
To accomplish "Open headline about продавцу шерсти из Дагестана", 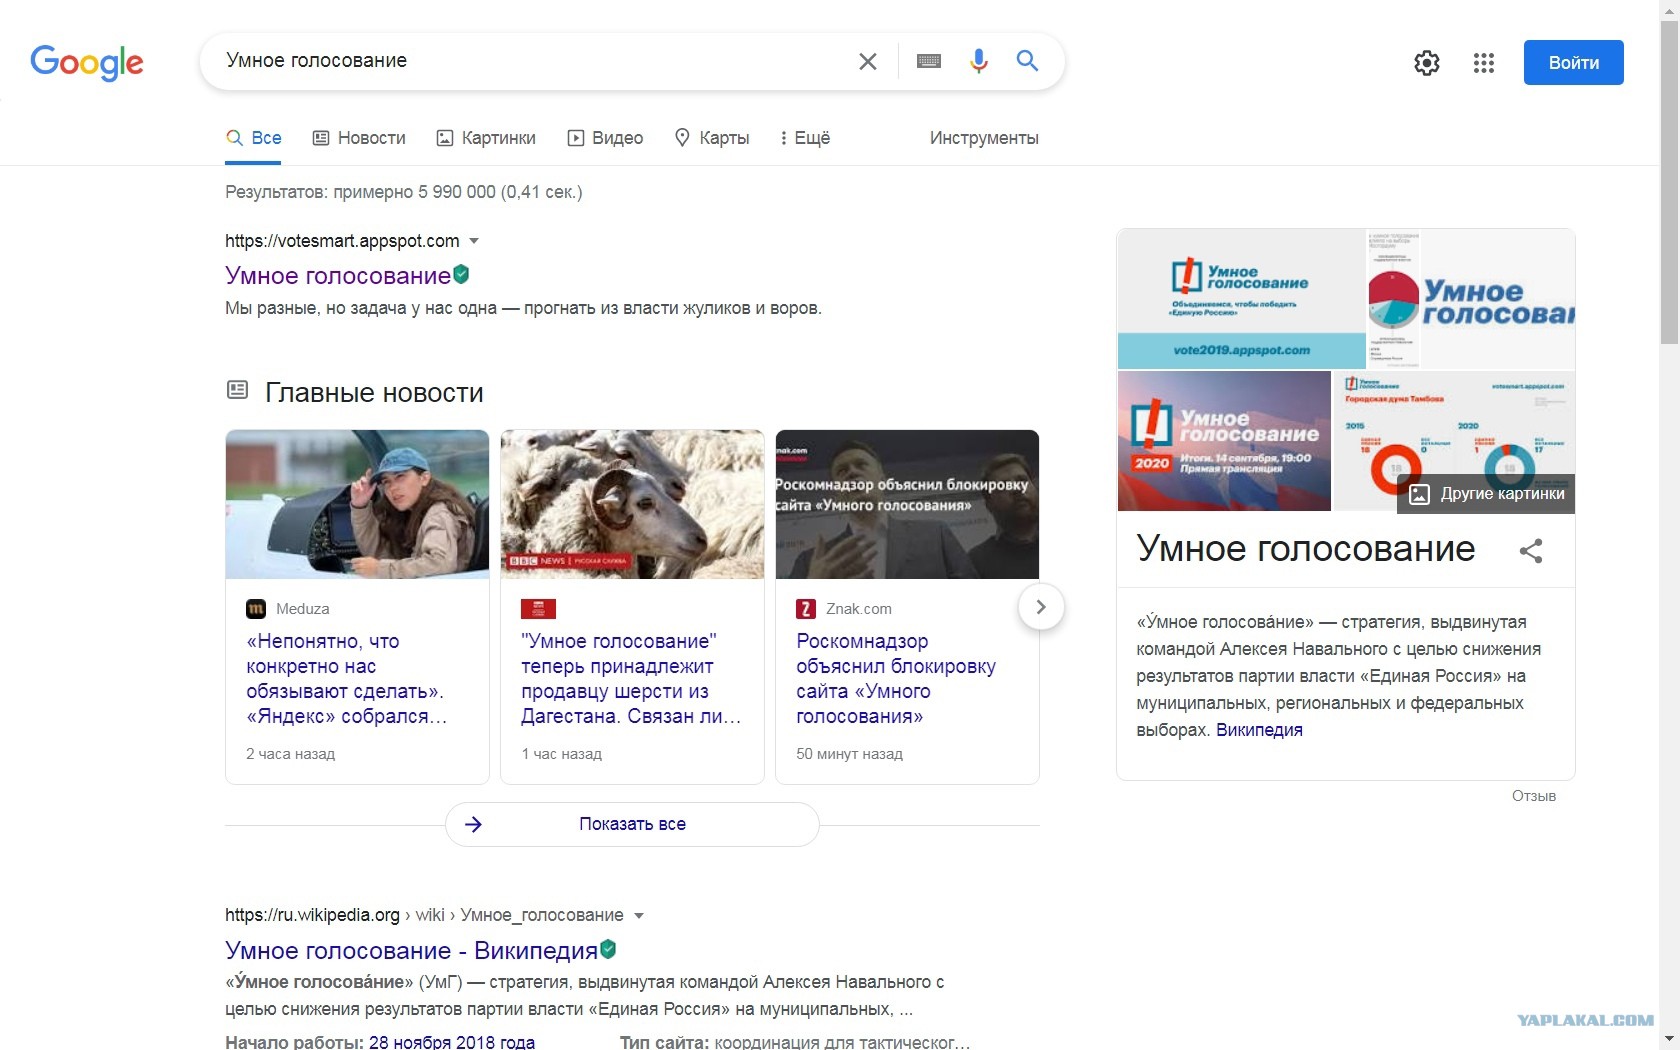I will pos(631,679).
